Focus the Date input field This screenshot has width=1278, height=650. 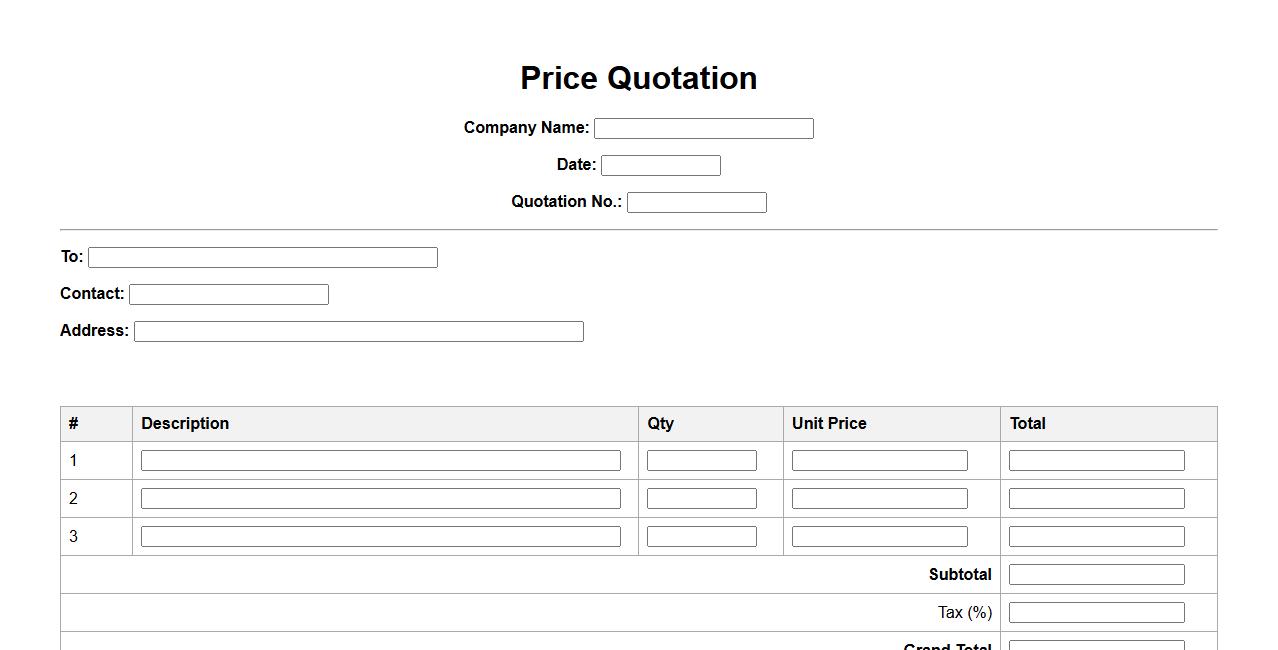click(660, 165)
